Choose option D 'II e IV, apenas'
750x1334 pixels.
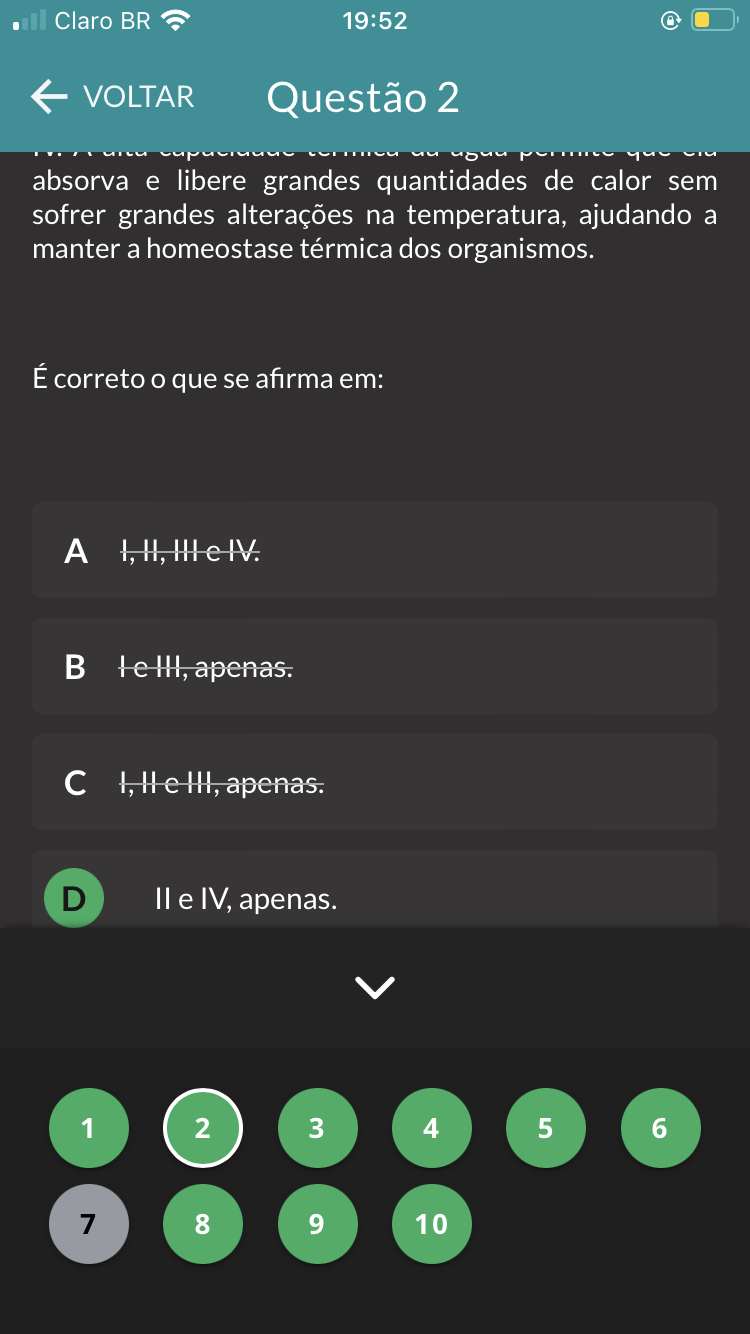[x=375, y=890]
